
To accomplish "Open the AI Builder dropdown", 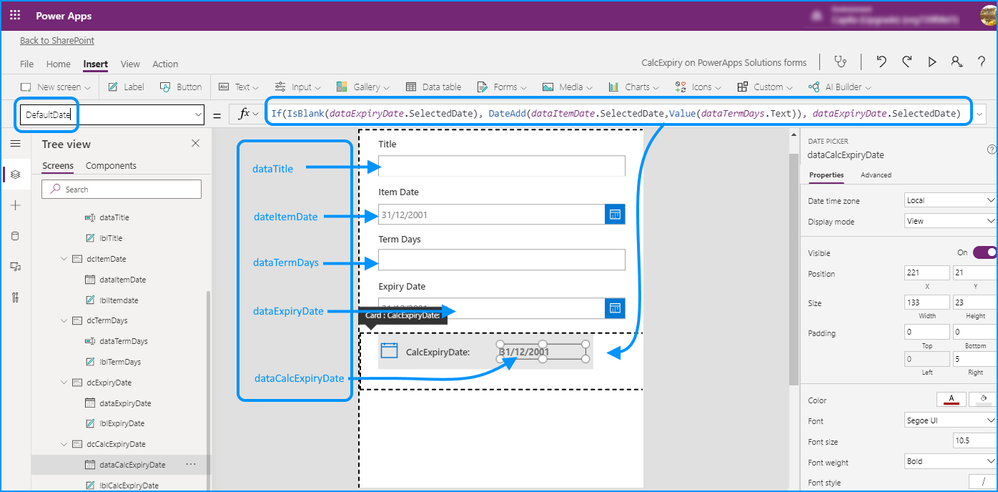I will [839, 87].
